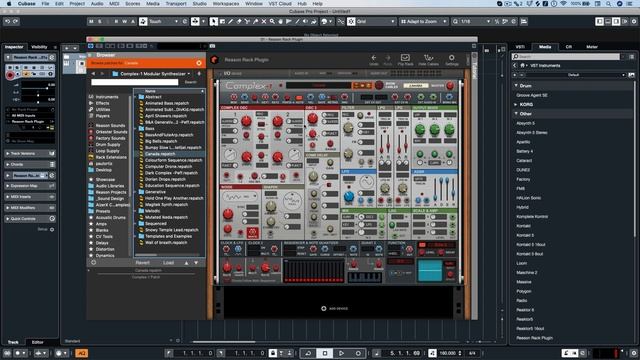Toggle left zone visibility button
The image size is (640, 360).
pyautogui.click(x=599, y=21)
